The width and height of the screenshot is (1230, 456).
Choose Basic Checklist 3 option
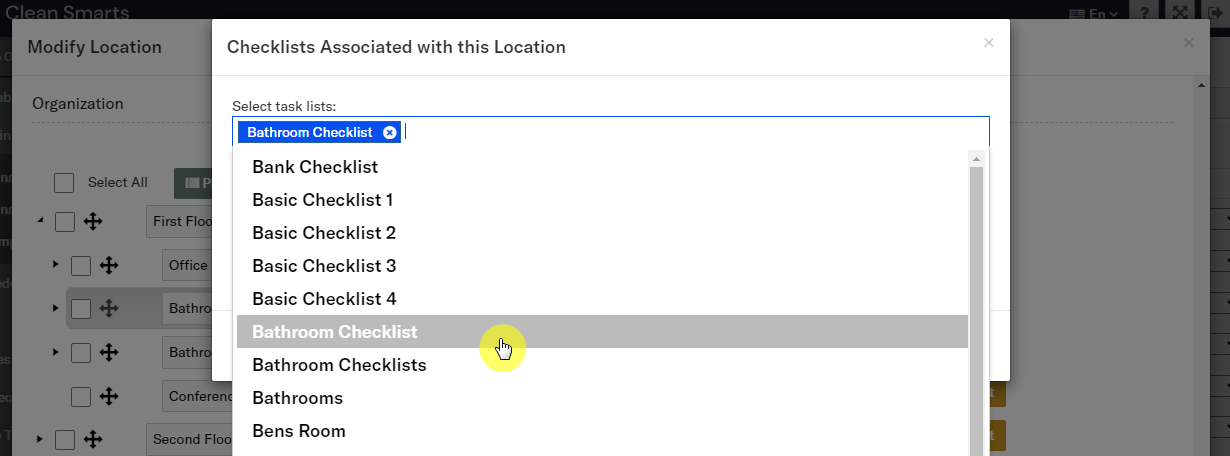point(324,266)
